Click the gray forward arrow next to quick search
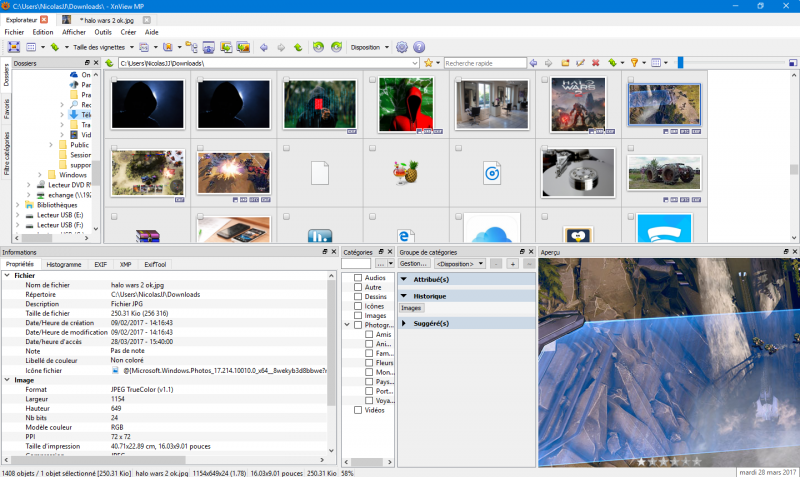The width and height of the screenshot is (800, 477). point(548,63)
